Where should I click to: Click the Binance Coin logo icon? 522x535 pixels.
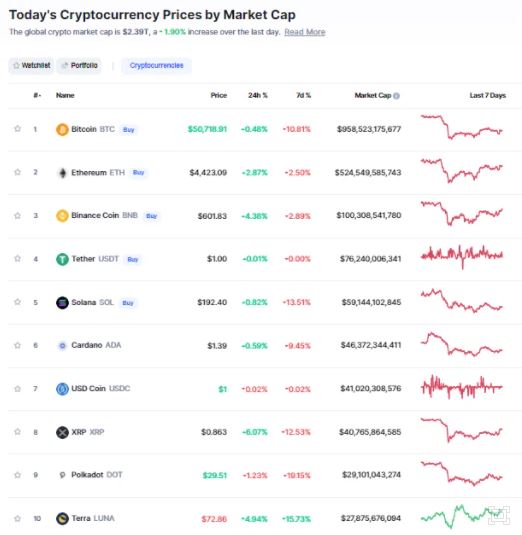62,216
